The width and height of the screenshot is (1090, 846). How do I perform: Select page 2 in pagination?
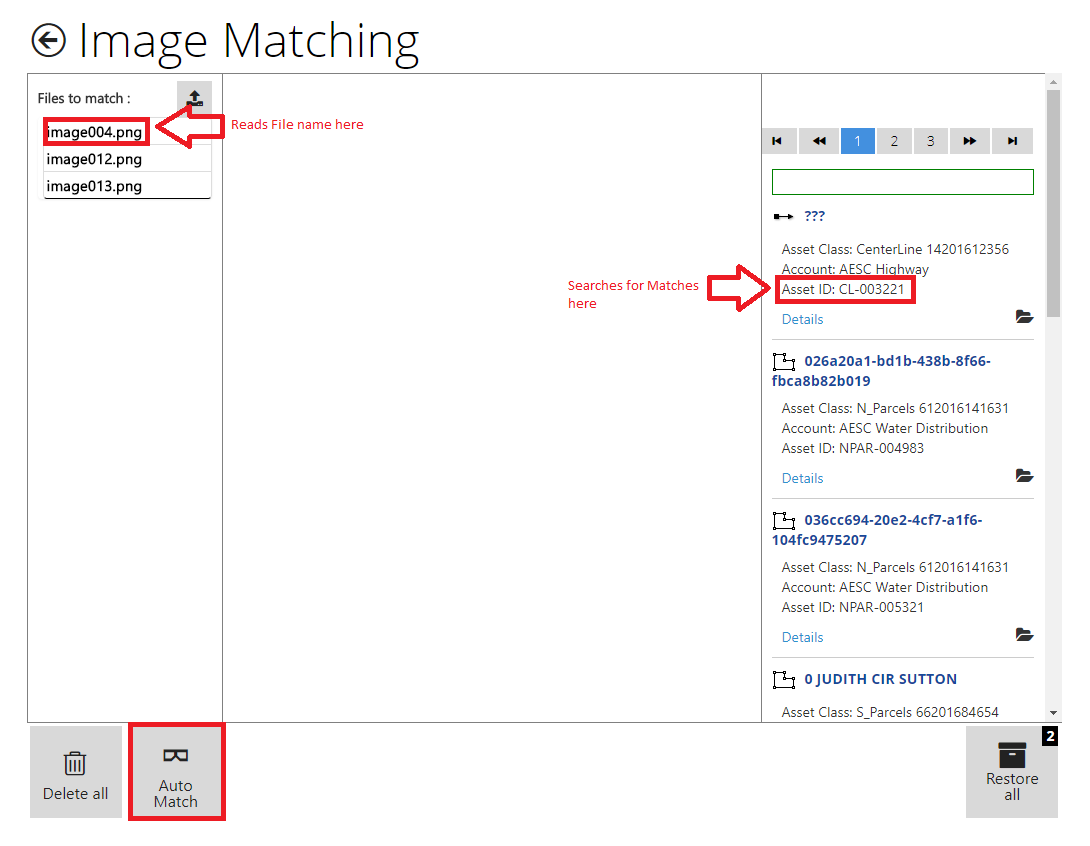tap(894, 141)
